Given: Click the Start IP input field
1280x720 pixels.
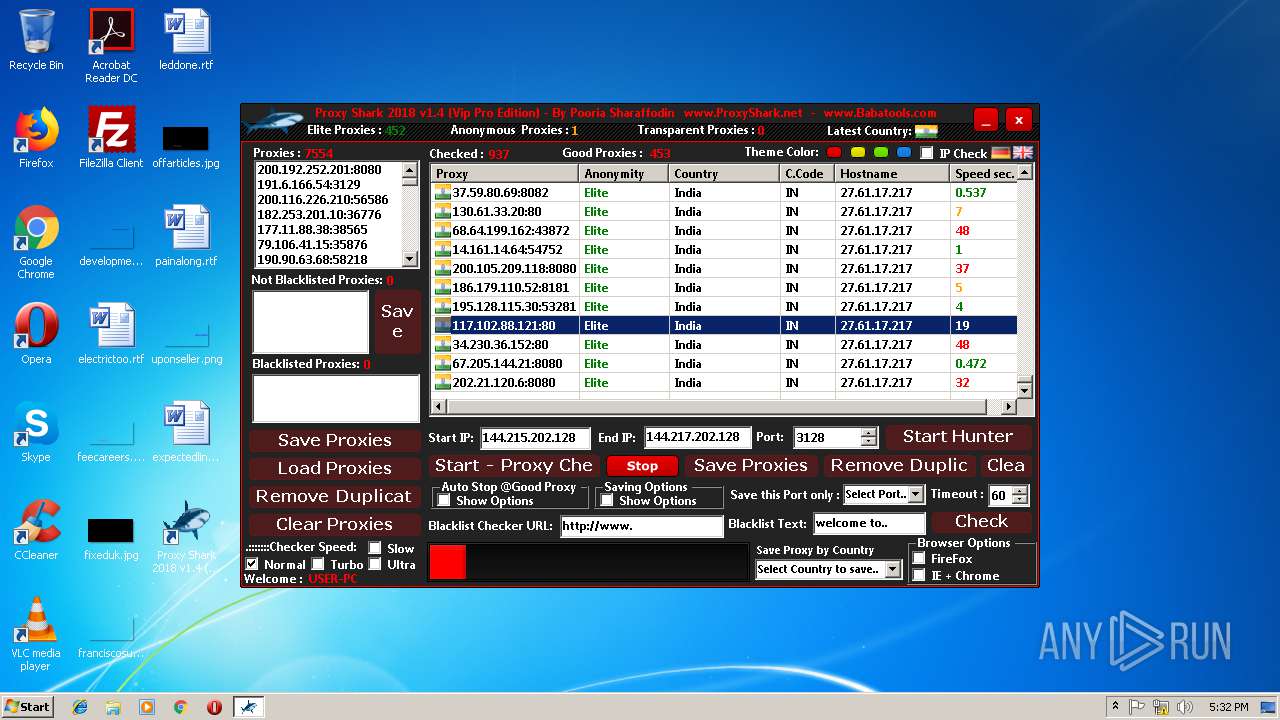Looking at the screenshot, I should coord(536,438).
